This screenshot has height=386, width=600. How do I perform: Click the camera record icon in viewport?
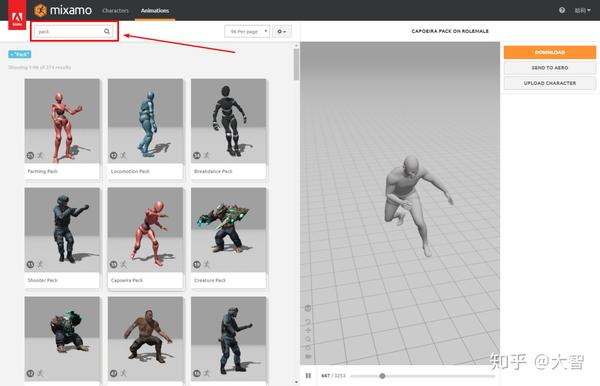308,357
